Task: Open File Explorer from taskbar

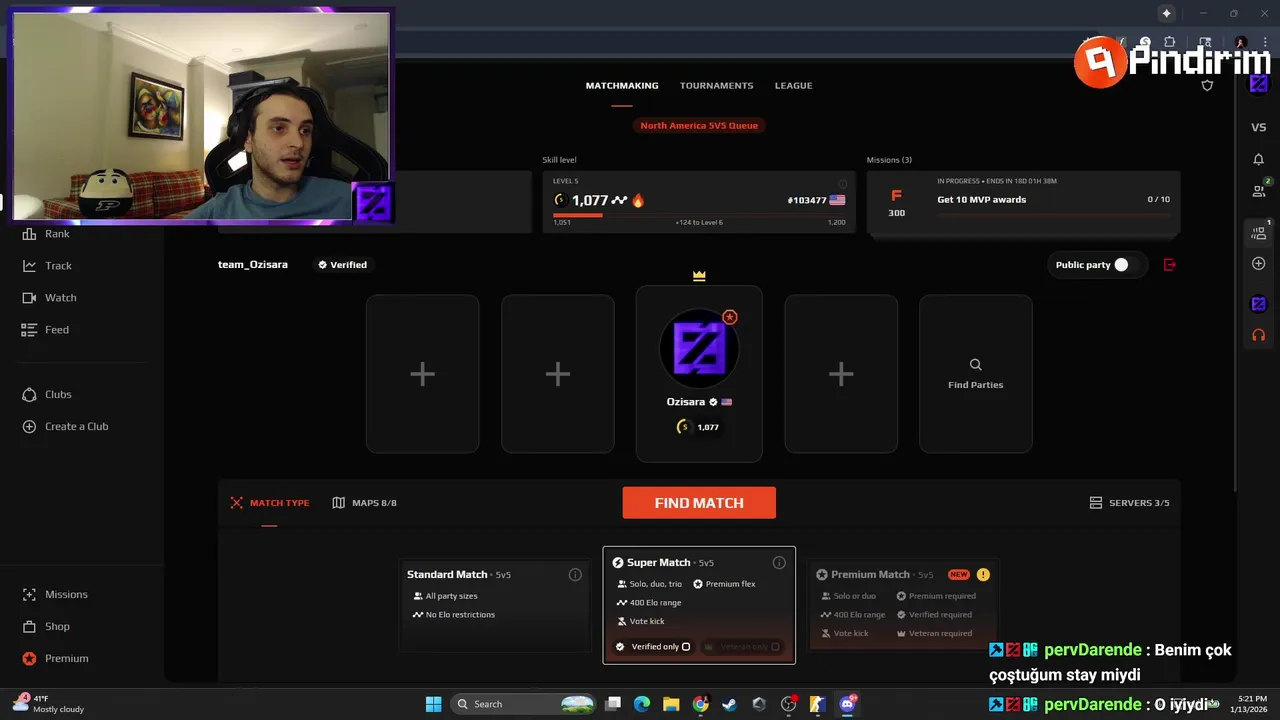Action: pyautogui.click(x=671, y=704)
